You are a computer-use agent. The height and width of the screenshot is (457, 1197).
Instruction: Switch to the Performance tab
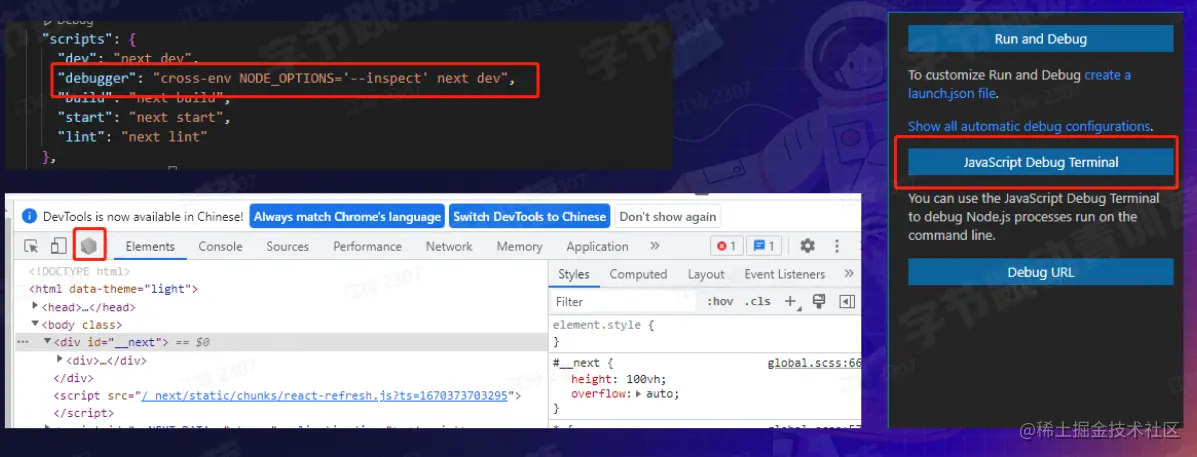[x=367, y=246]
